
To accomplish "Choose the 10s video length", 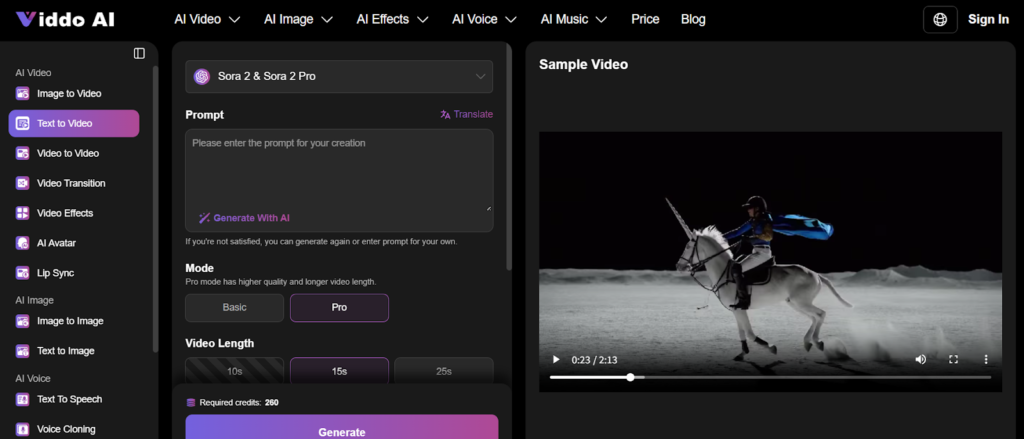I will [234, 371].
